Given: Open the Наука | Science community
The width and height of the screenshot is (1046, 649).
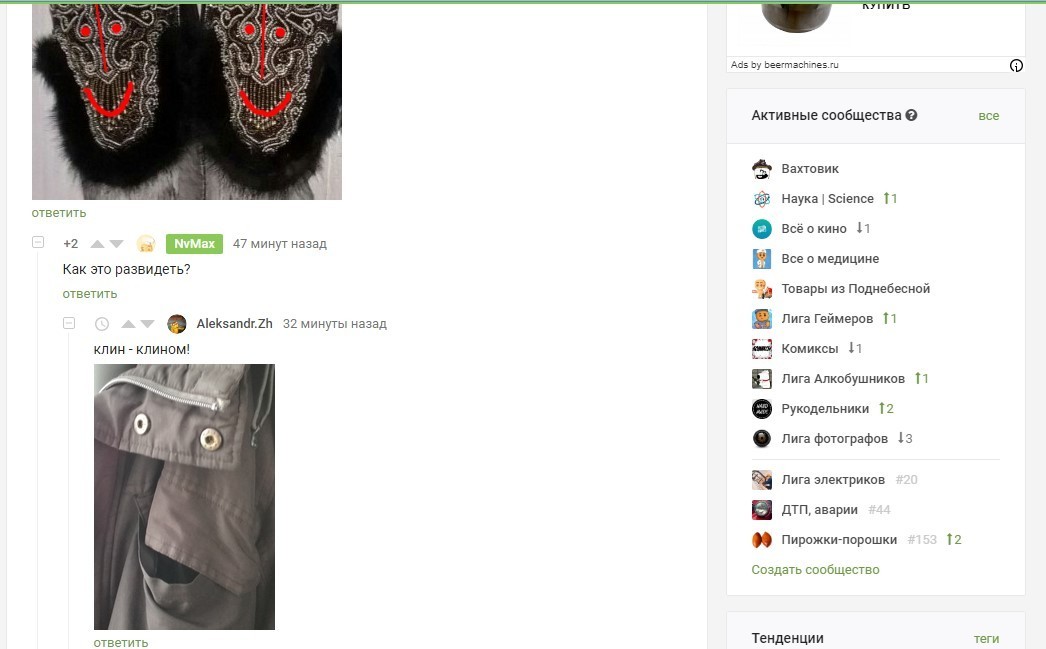Looking at the screenshot, I should click(x=827, y=199).
